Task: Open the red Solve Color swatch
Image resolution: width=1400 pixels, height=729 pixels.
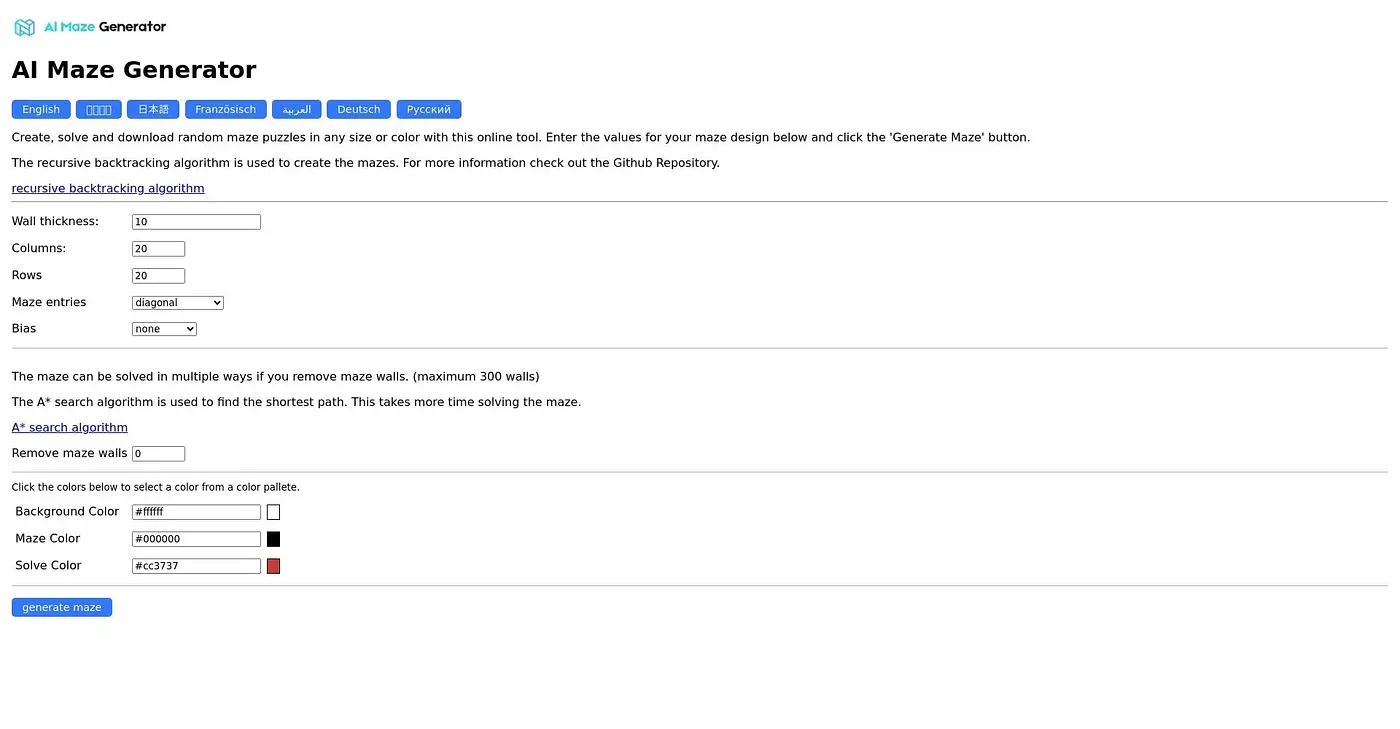Action: coord(273,566)
